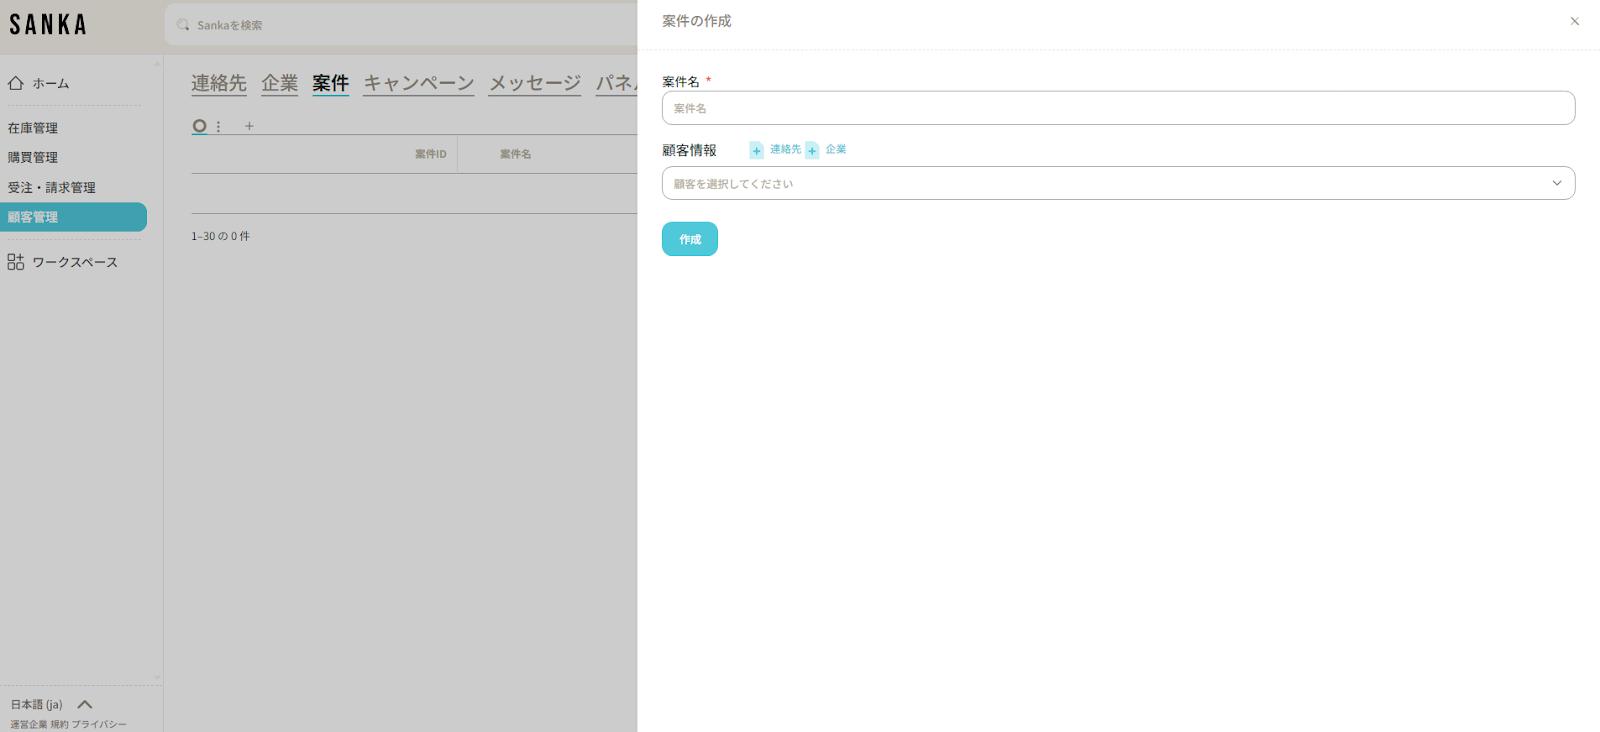Click the add view plus icon
1600x732 pixels.
[249, 126]
